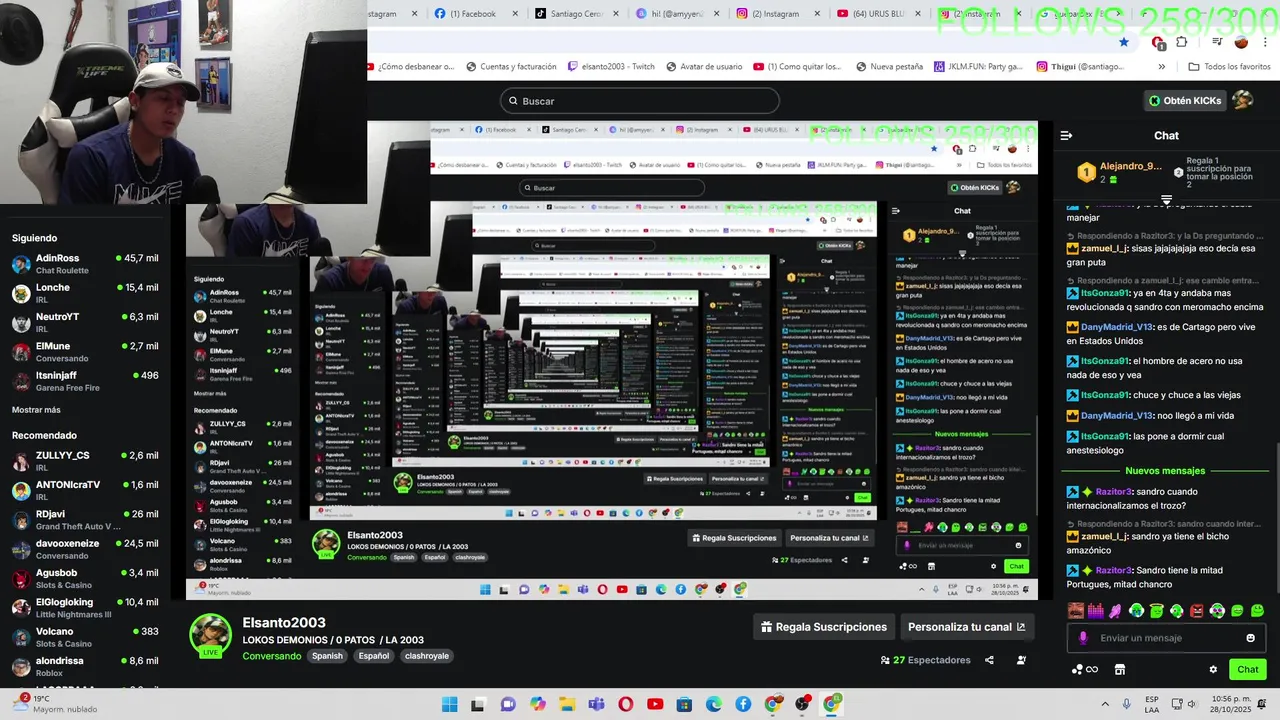Viewport: 1280px width, 720px height.
Task: Click the Spanish language tag
Action: [x=327, y=656]
